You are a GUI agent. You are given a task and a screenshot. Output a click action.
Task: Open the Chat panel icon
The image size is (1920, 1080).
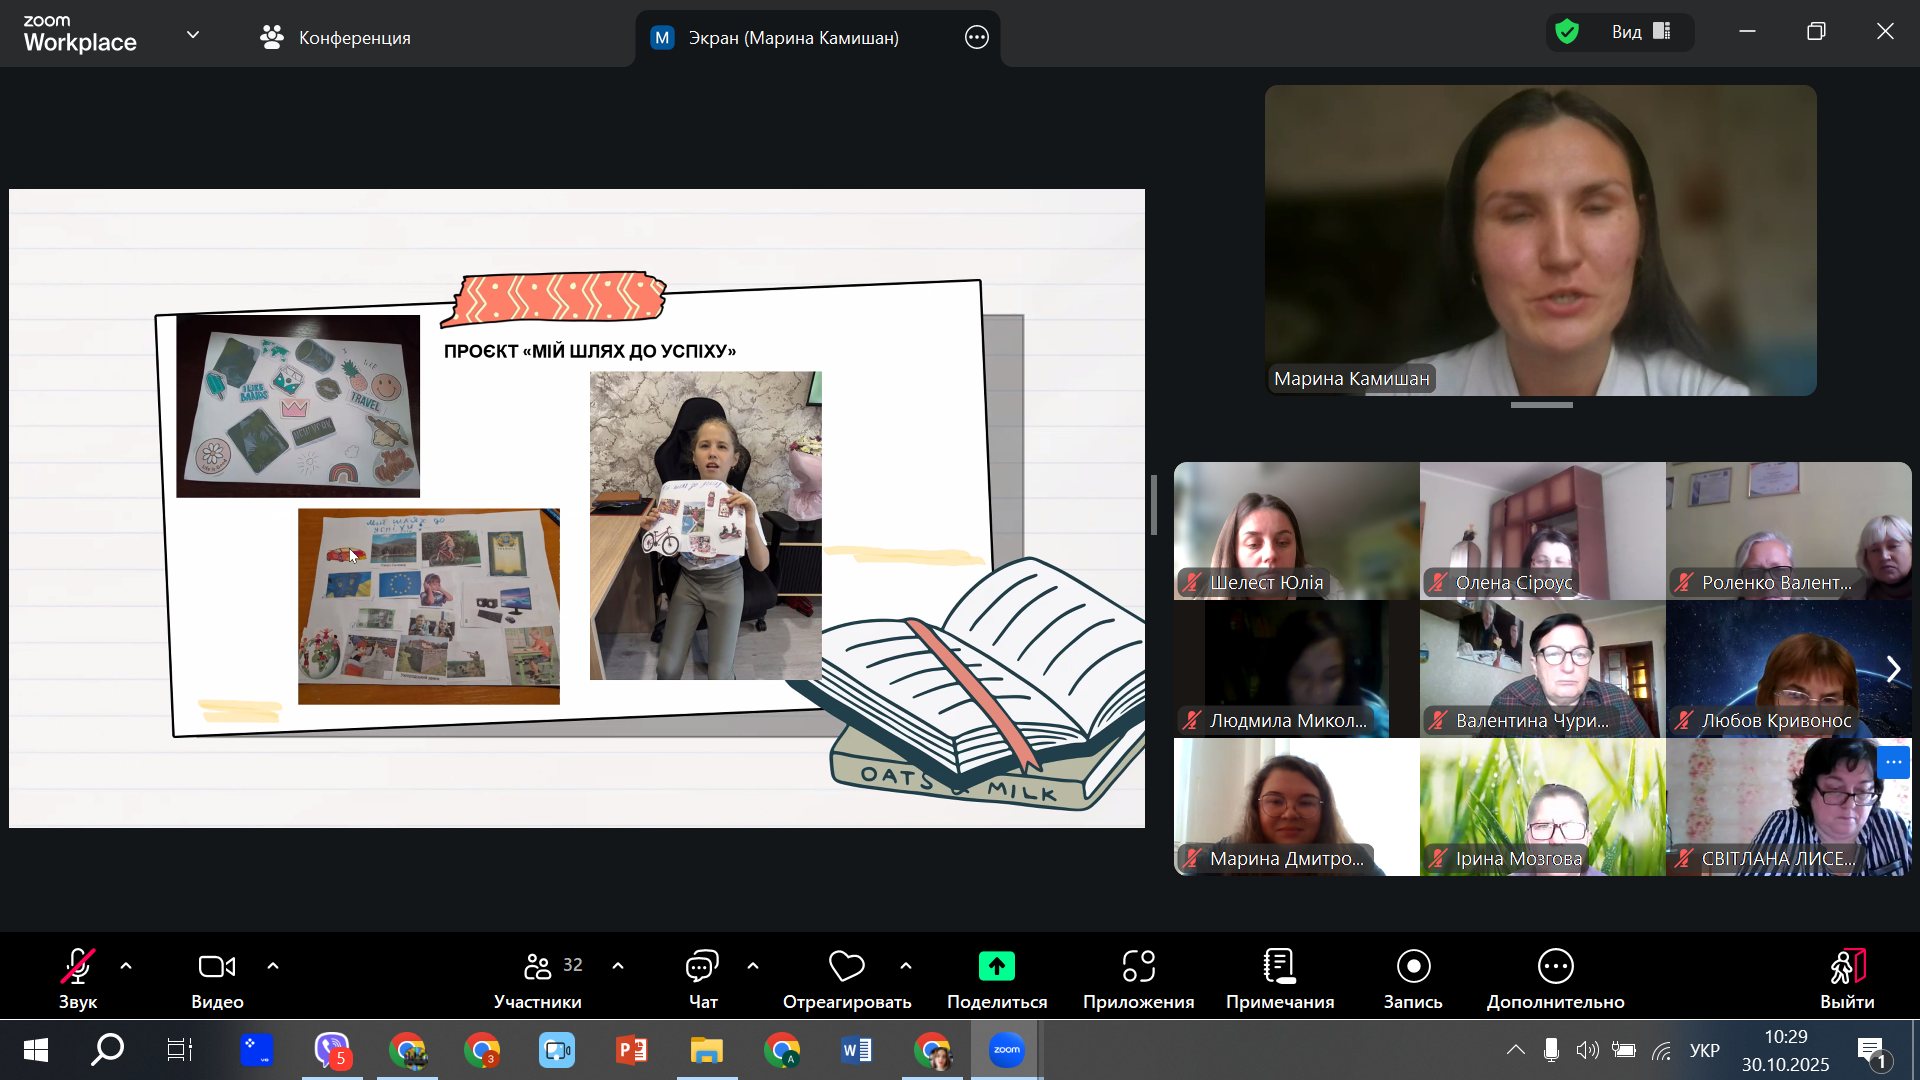point(702,967)
